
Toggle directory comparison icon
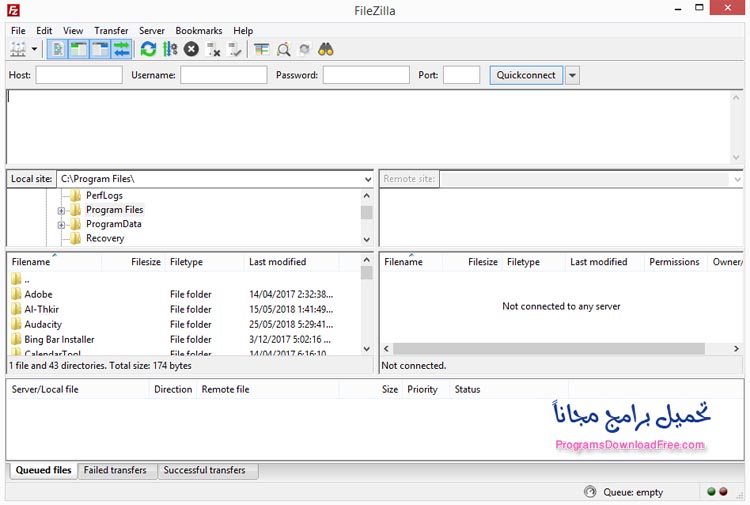pos(284,49)
